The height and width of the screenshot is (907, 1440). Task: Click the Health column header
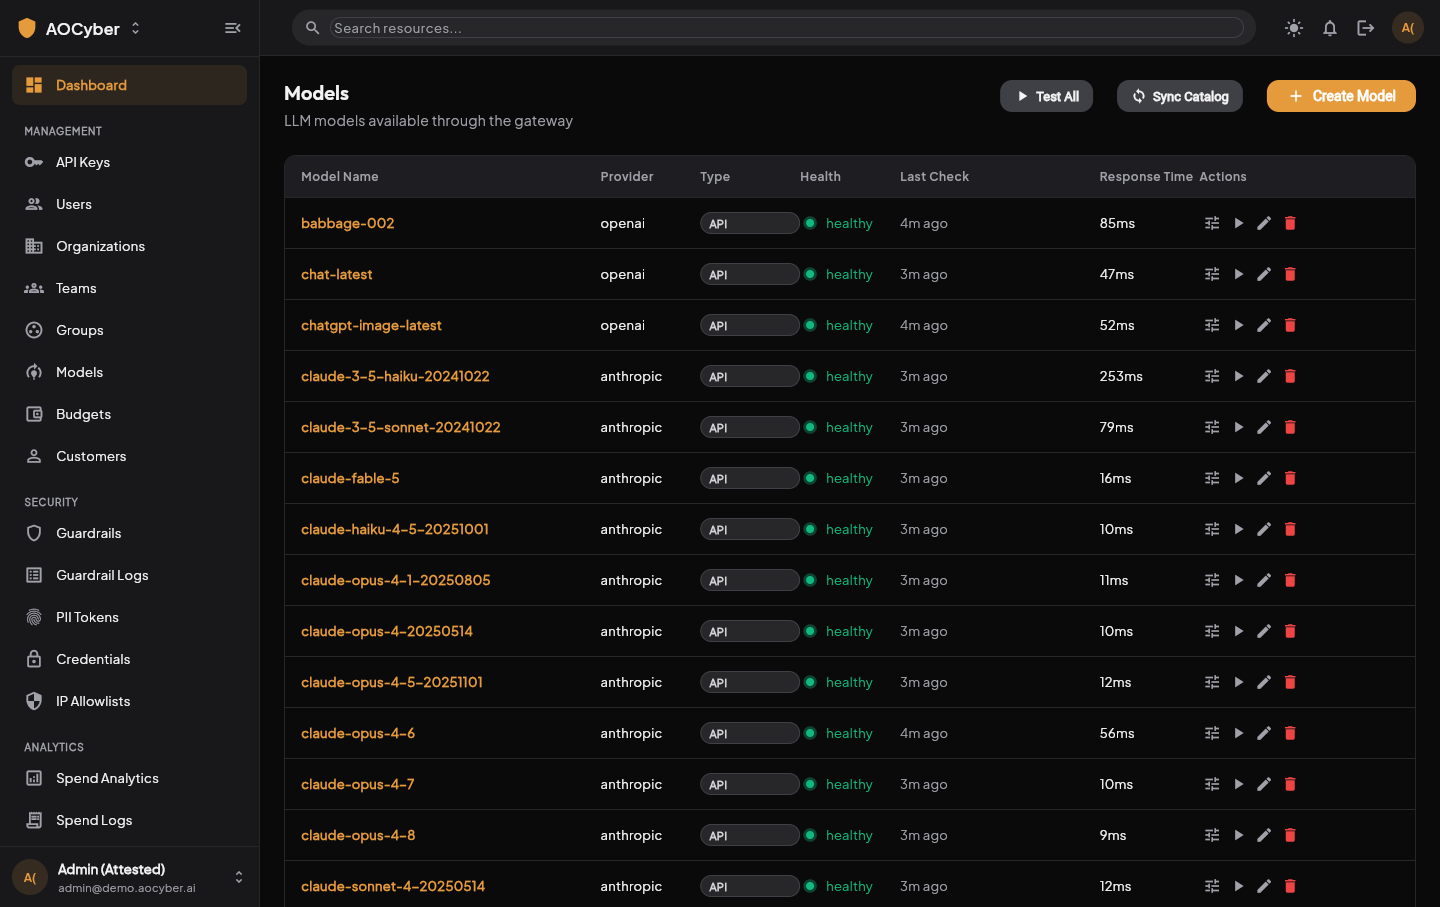click(x=820, y=176)
